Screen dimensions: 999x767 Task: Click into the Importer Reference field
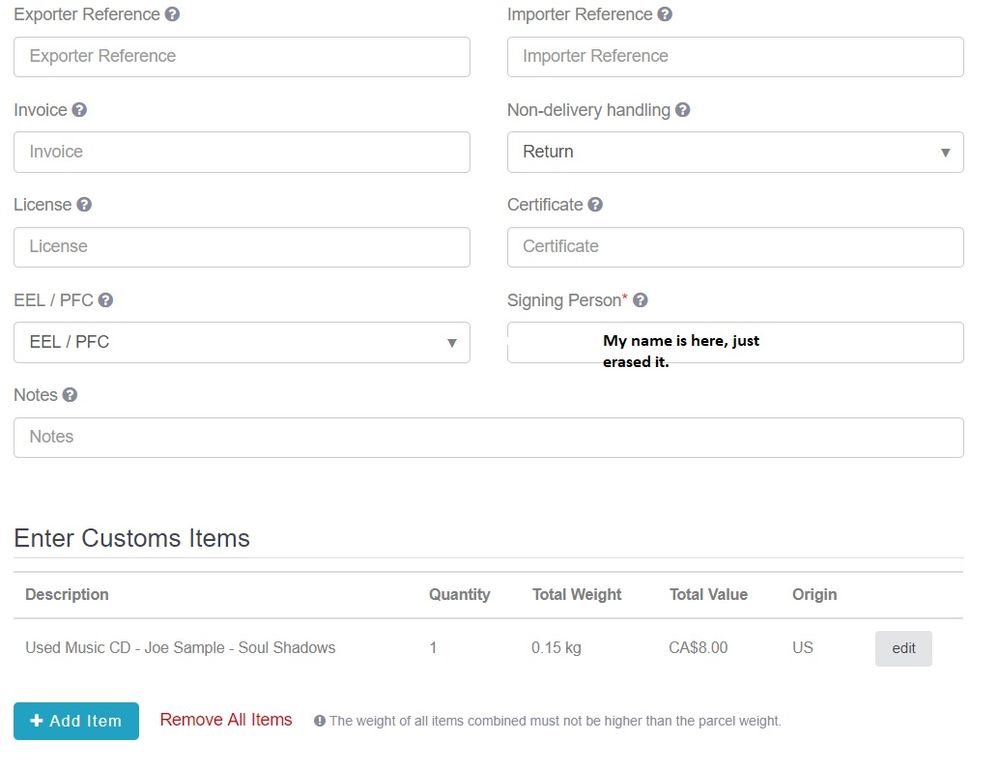coord(735,57)
